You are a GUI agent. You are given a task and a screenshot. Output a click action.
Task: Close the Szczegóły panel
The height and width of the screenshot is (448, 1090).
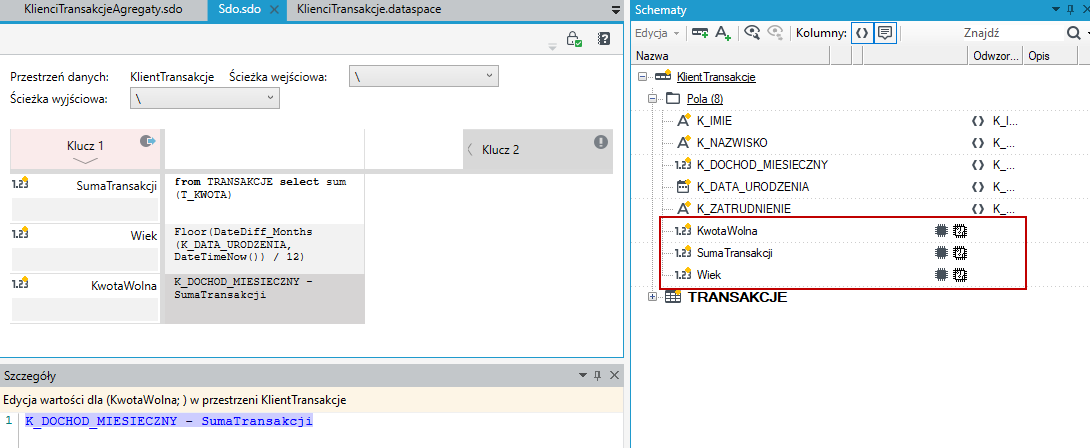click(614, 376)
